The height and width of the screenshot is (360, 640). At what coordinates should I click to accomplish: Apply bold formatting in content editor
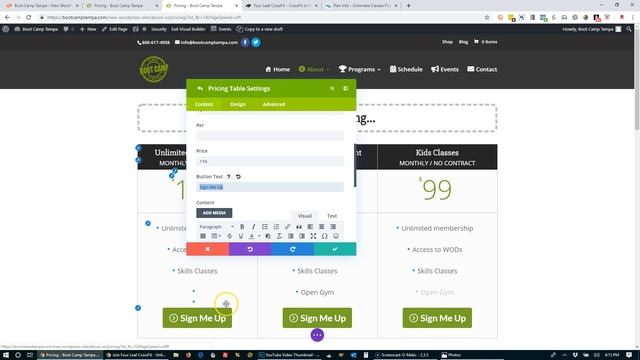[242, 227]
